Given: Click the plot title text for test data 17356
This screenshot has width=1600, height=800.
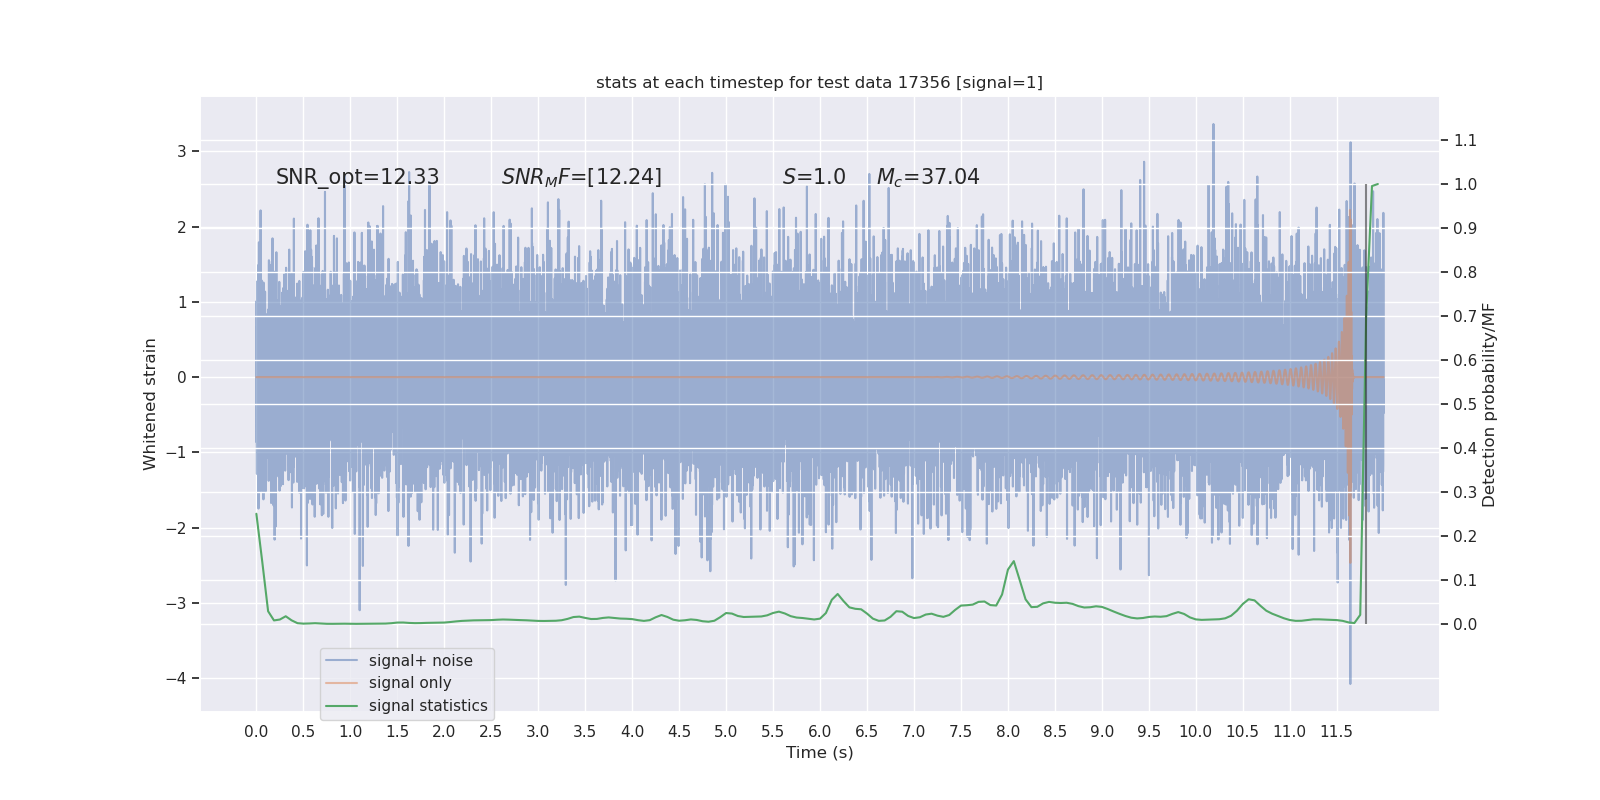Looking at the screenshot, I should [x=819, y=83].
